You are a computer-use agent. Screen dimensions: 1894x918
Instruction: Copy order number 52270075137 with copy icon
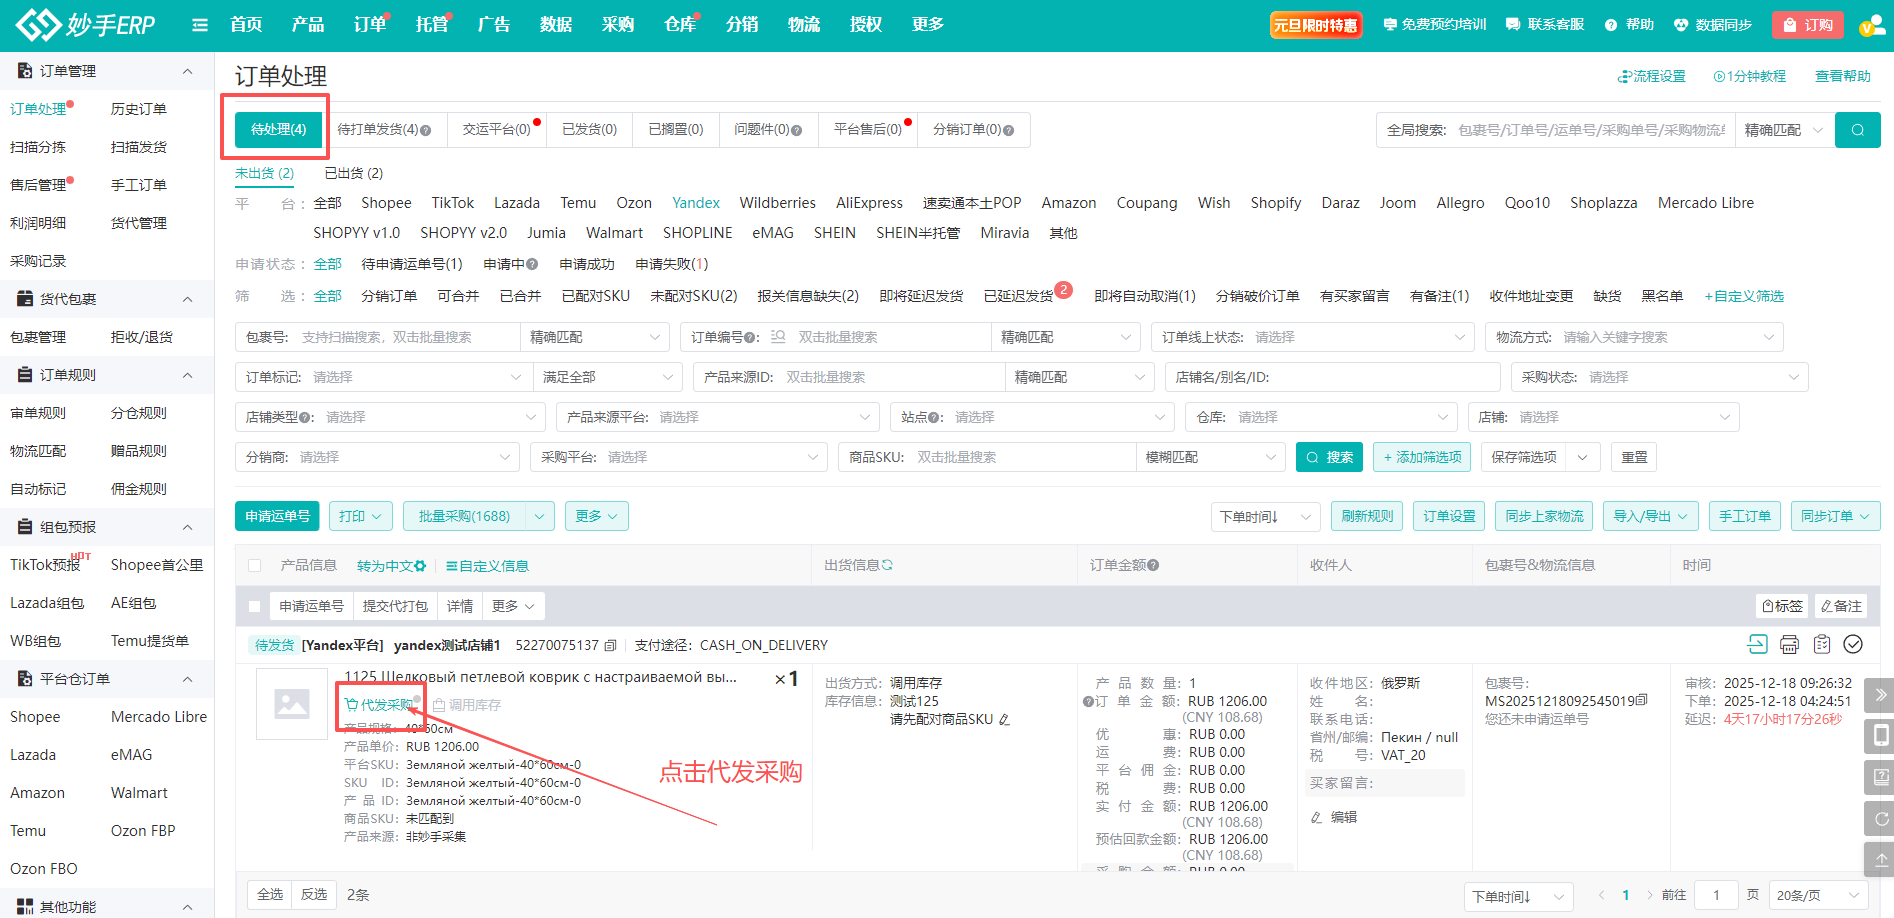611,646
